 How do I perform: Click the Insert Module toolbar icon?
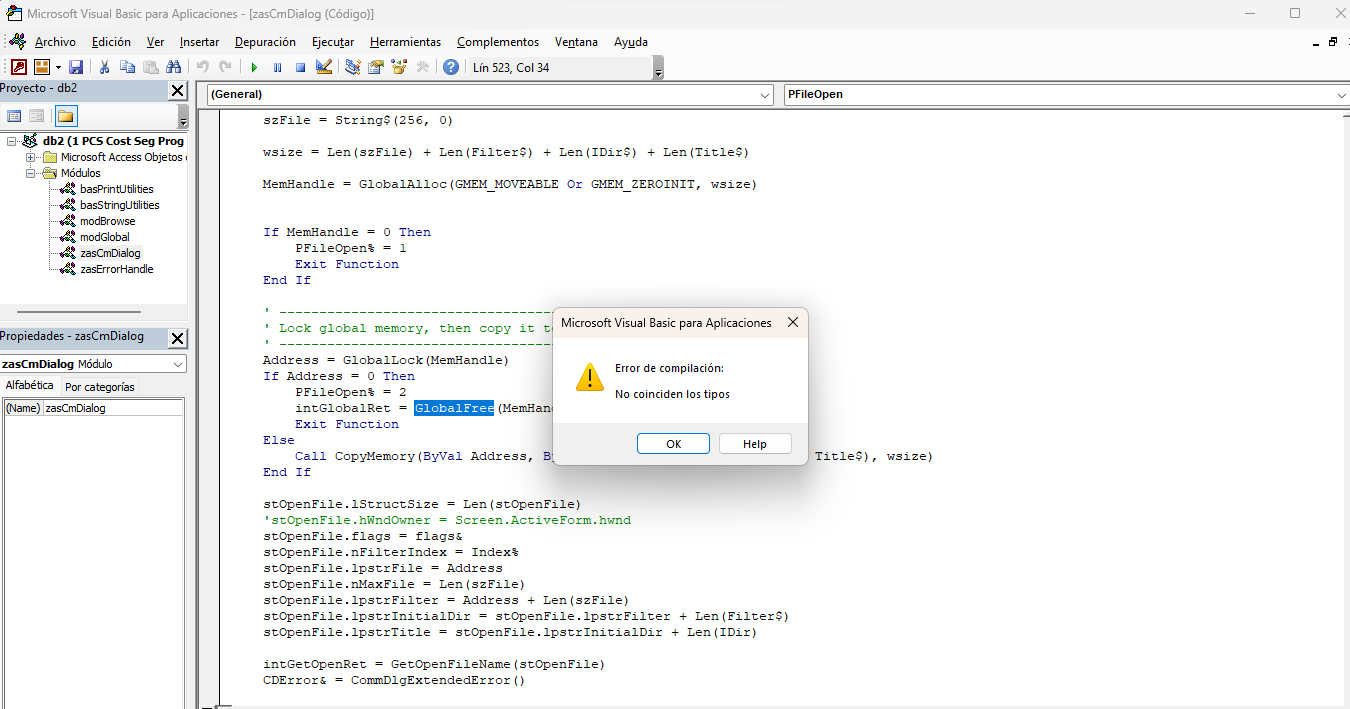point(42,67)
